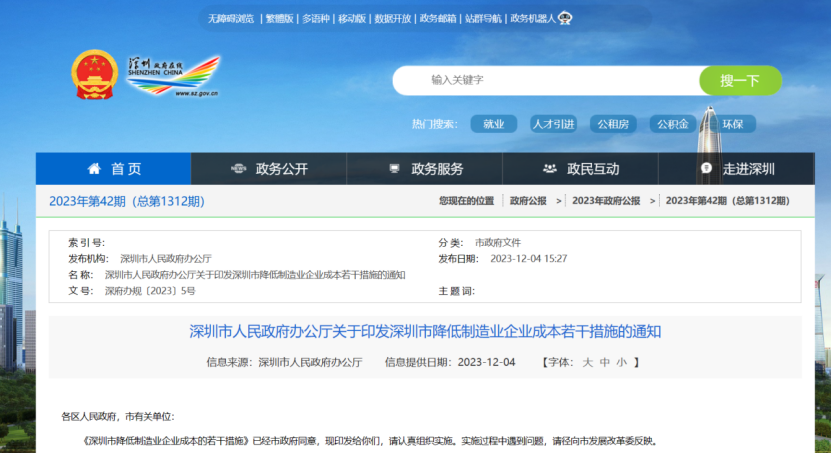The image size is (831, 454).
Task: Click the news icon beside 政务公开
Action: point(238,169)
